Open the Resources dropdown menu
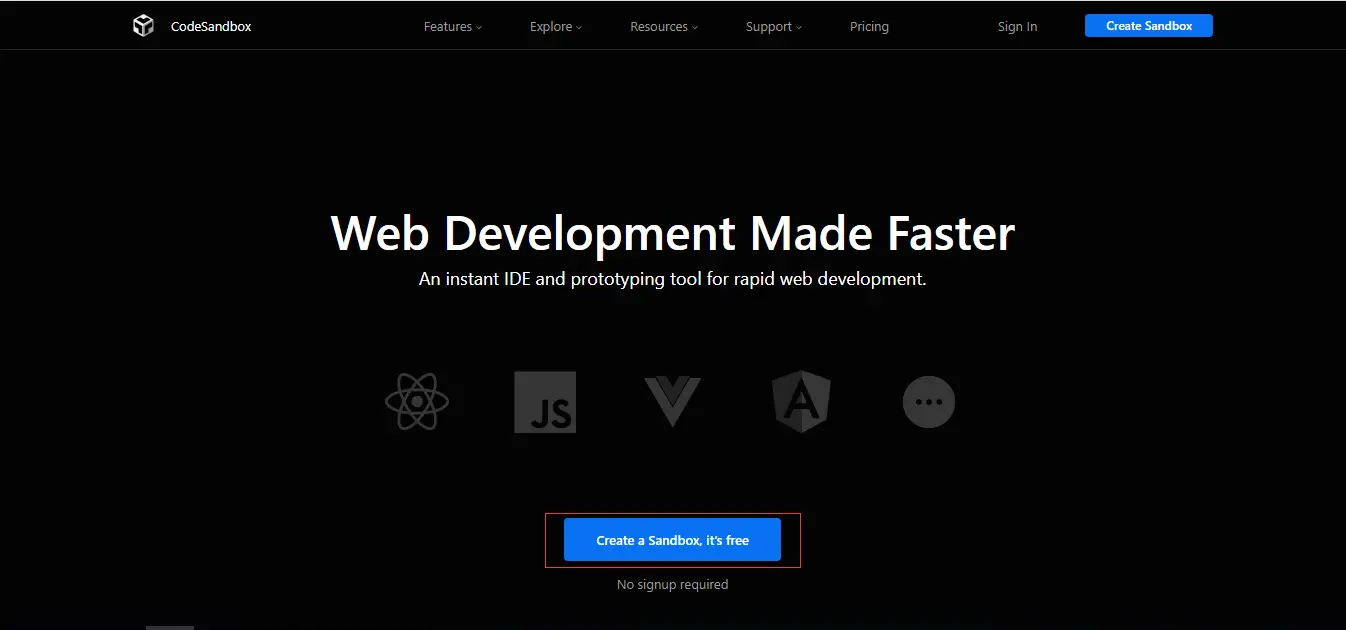 pos(664,27)
